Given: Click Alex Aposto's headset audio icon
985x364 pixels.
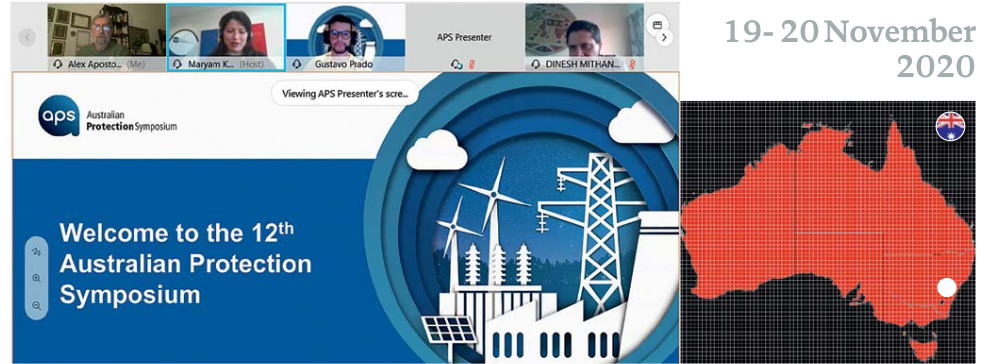Looking at the screenshot, I should coord(58,64).
